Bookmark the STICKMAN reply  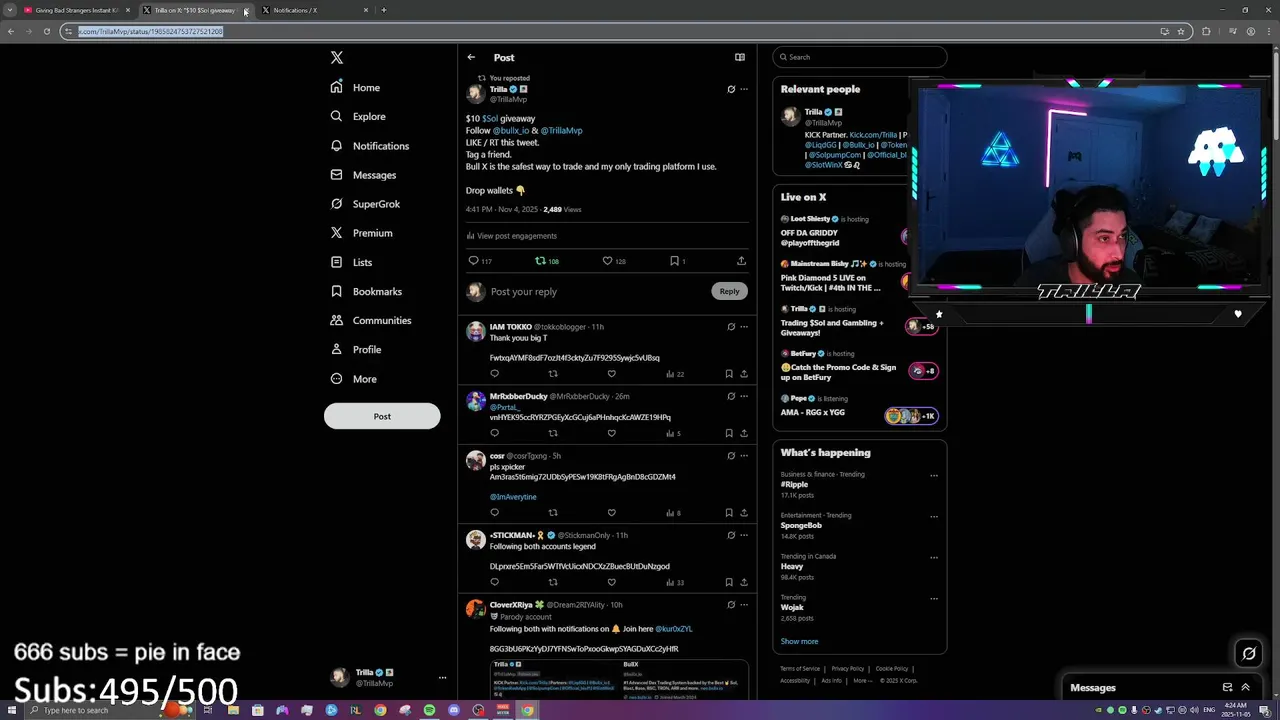(x=729, y=582)
